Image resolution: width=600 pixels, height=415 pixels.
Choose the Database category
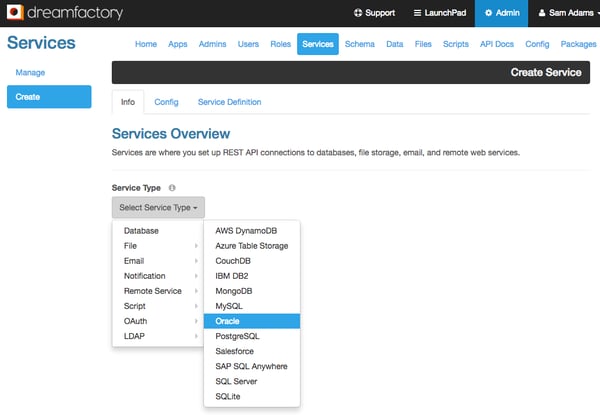[158, 231]
